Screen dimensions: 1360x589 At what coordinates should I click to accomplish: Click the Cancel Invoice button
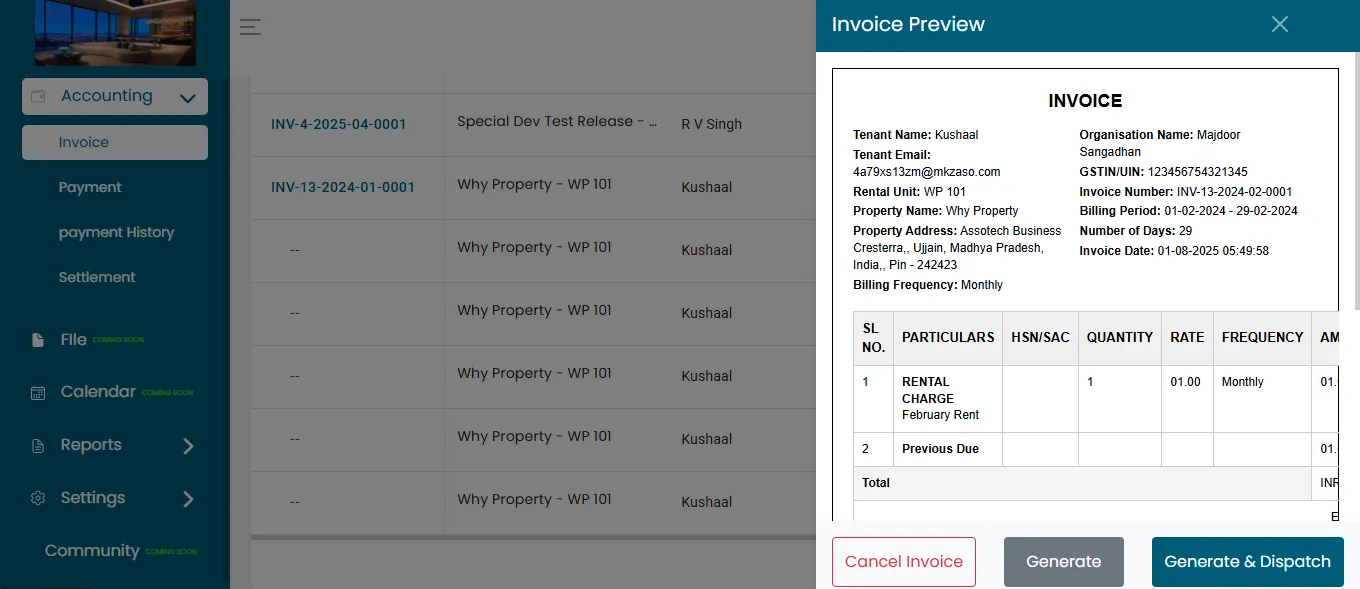904,562
